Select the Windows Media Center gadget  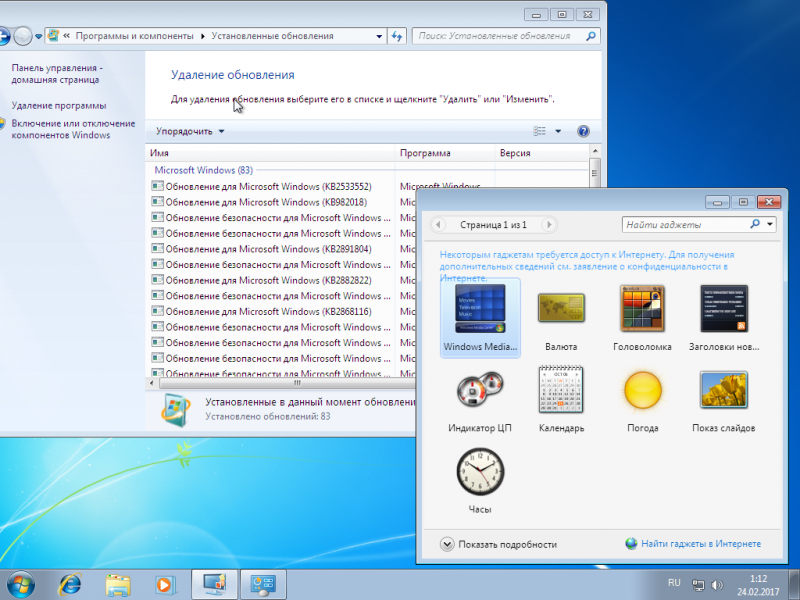pyautogui.click(x=480, y=318)
